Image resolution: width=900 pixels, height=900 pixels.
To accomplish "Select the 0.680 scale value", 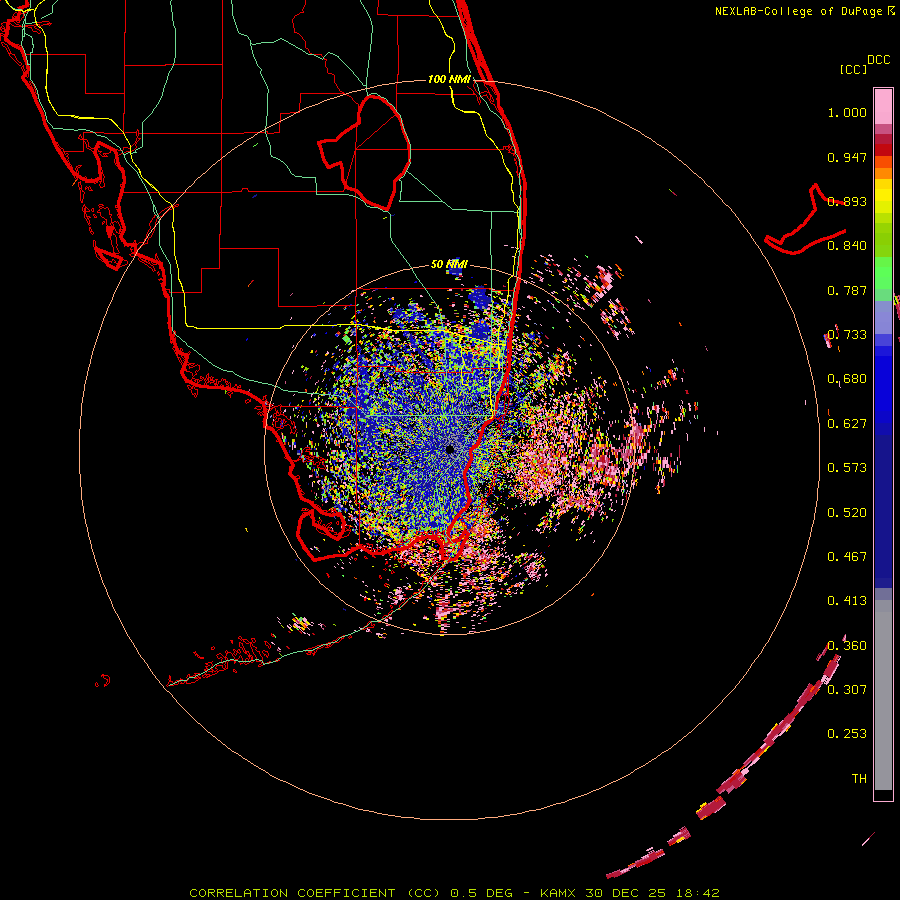I will [x=847, y=379].
